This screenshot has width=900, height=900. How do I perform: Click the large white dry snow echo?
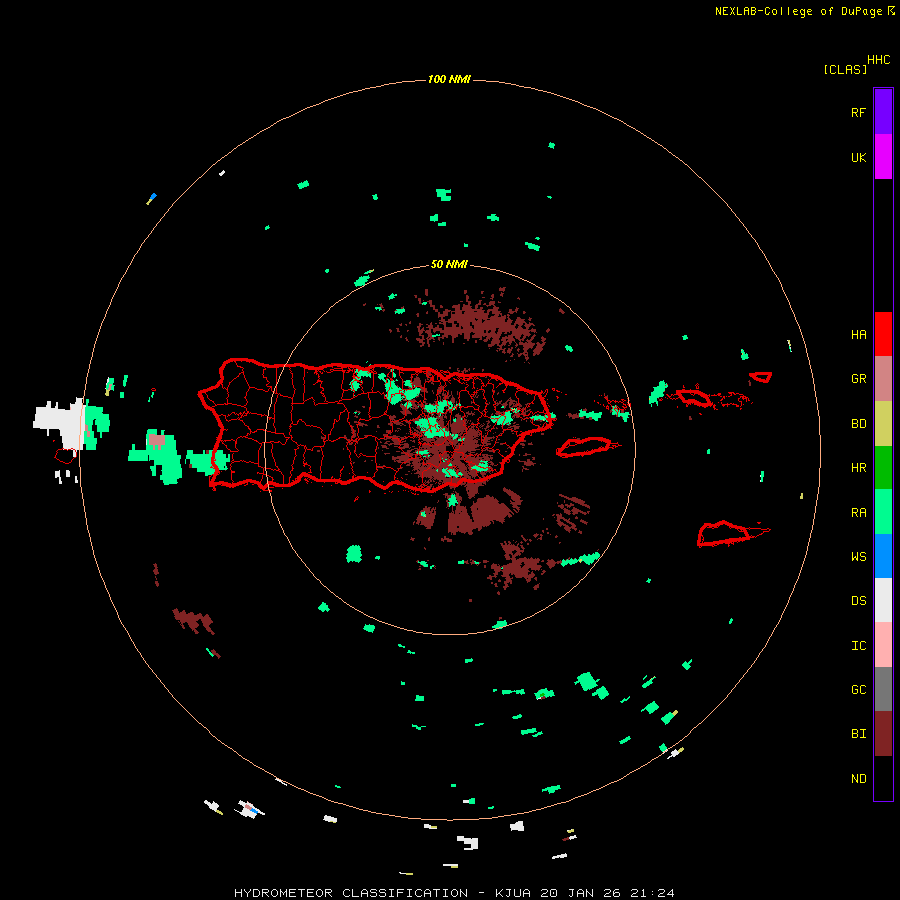pyautogui.click(x=62, y=423)
